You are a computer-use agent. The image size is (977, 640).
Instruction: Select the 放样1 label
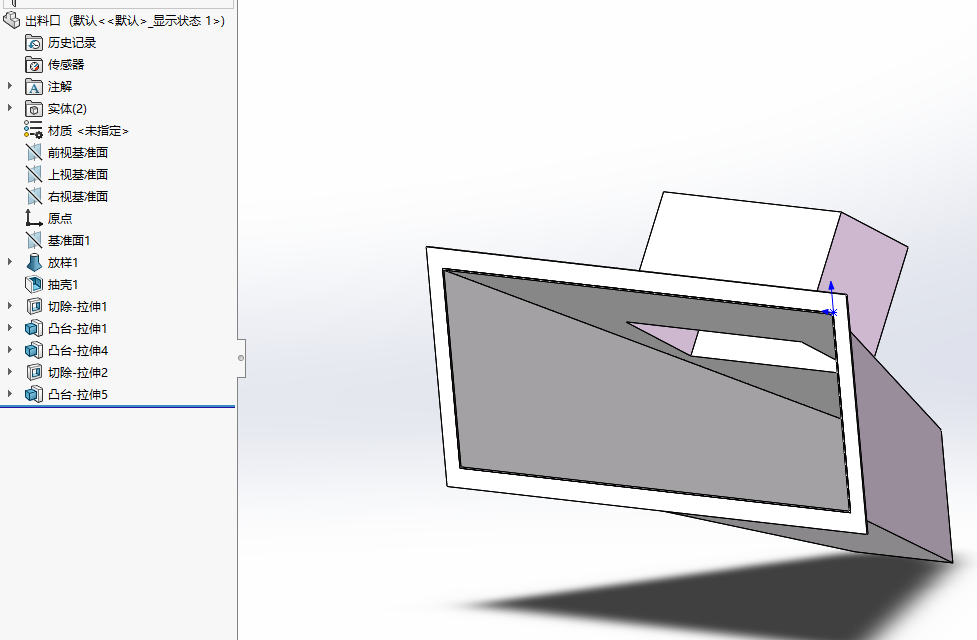point(63,262)
